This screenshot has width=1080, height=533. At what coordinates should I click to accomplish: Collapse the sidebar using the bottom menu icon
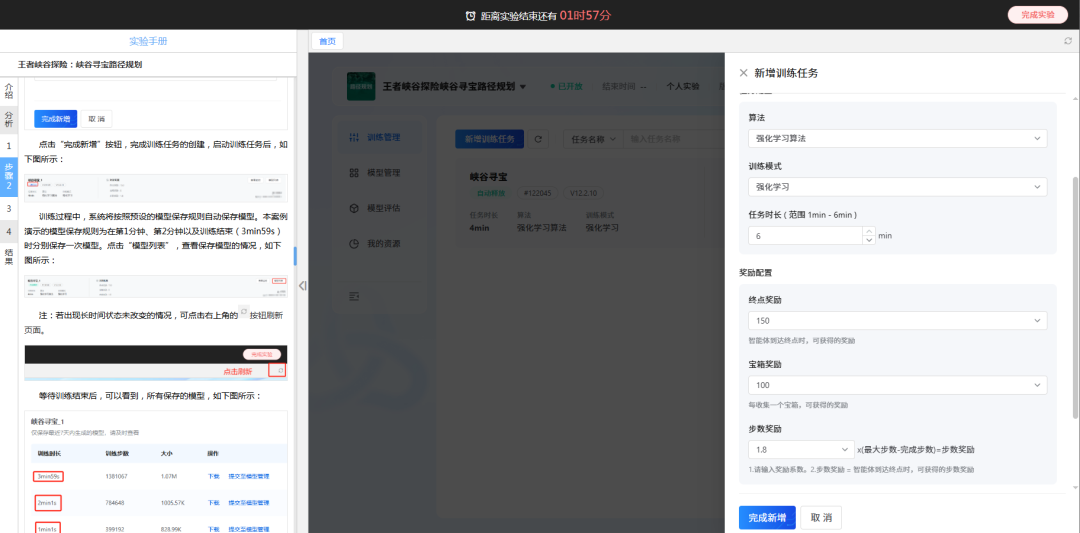pos(353,296)
